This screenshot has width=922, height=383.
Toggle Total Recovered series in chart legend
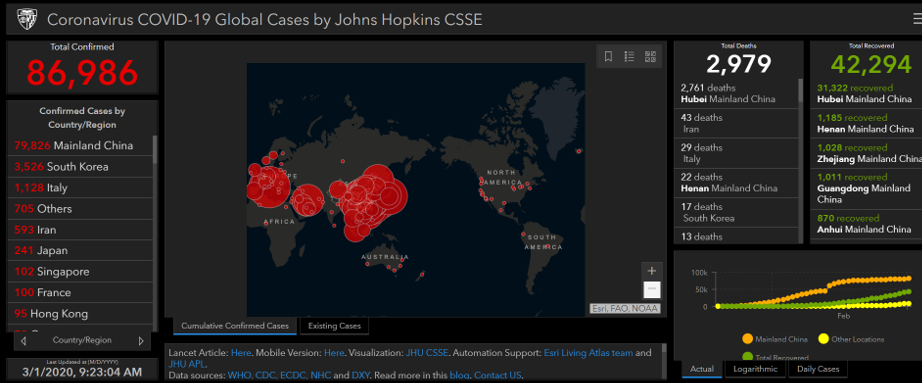(775, 357)
